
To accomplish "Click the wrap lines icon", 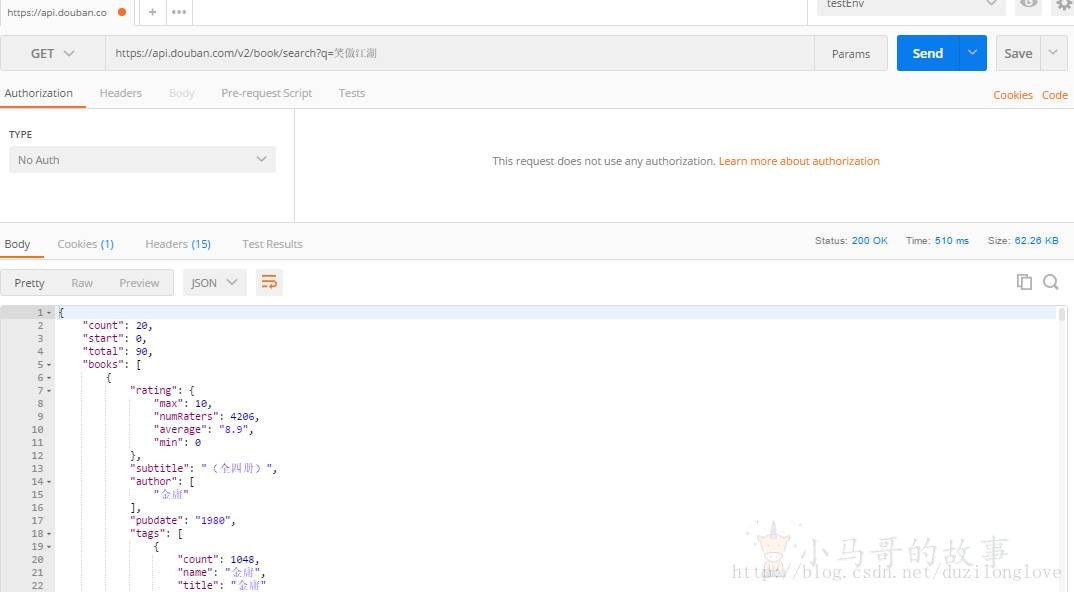I will click(x=269, y=282).
